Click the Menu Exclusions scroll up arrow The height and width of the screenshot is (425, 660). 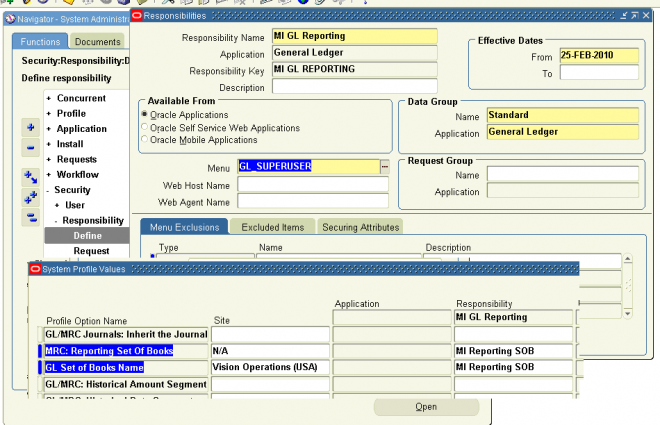pos(628,258)
